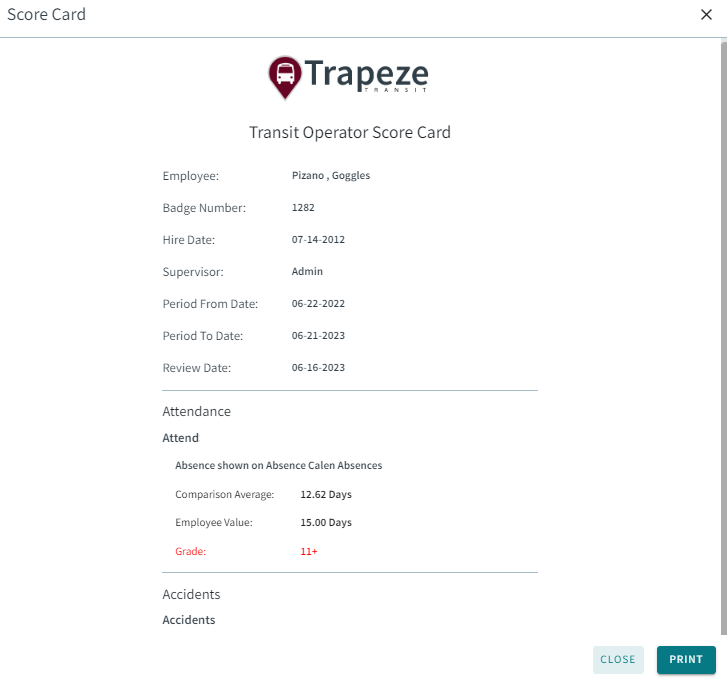Click the Trapeze Transit wordmark
Viewport: 727px width, 685px height.
click(x=366, y=75)
